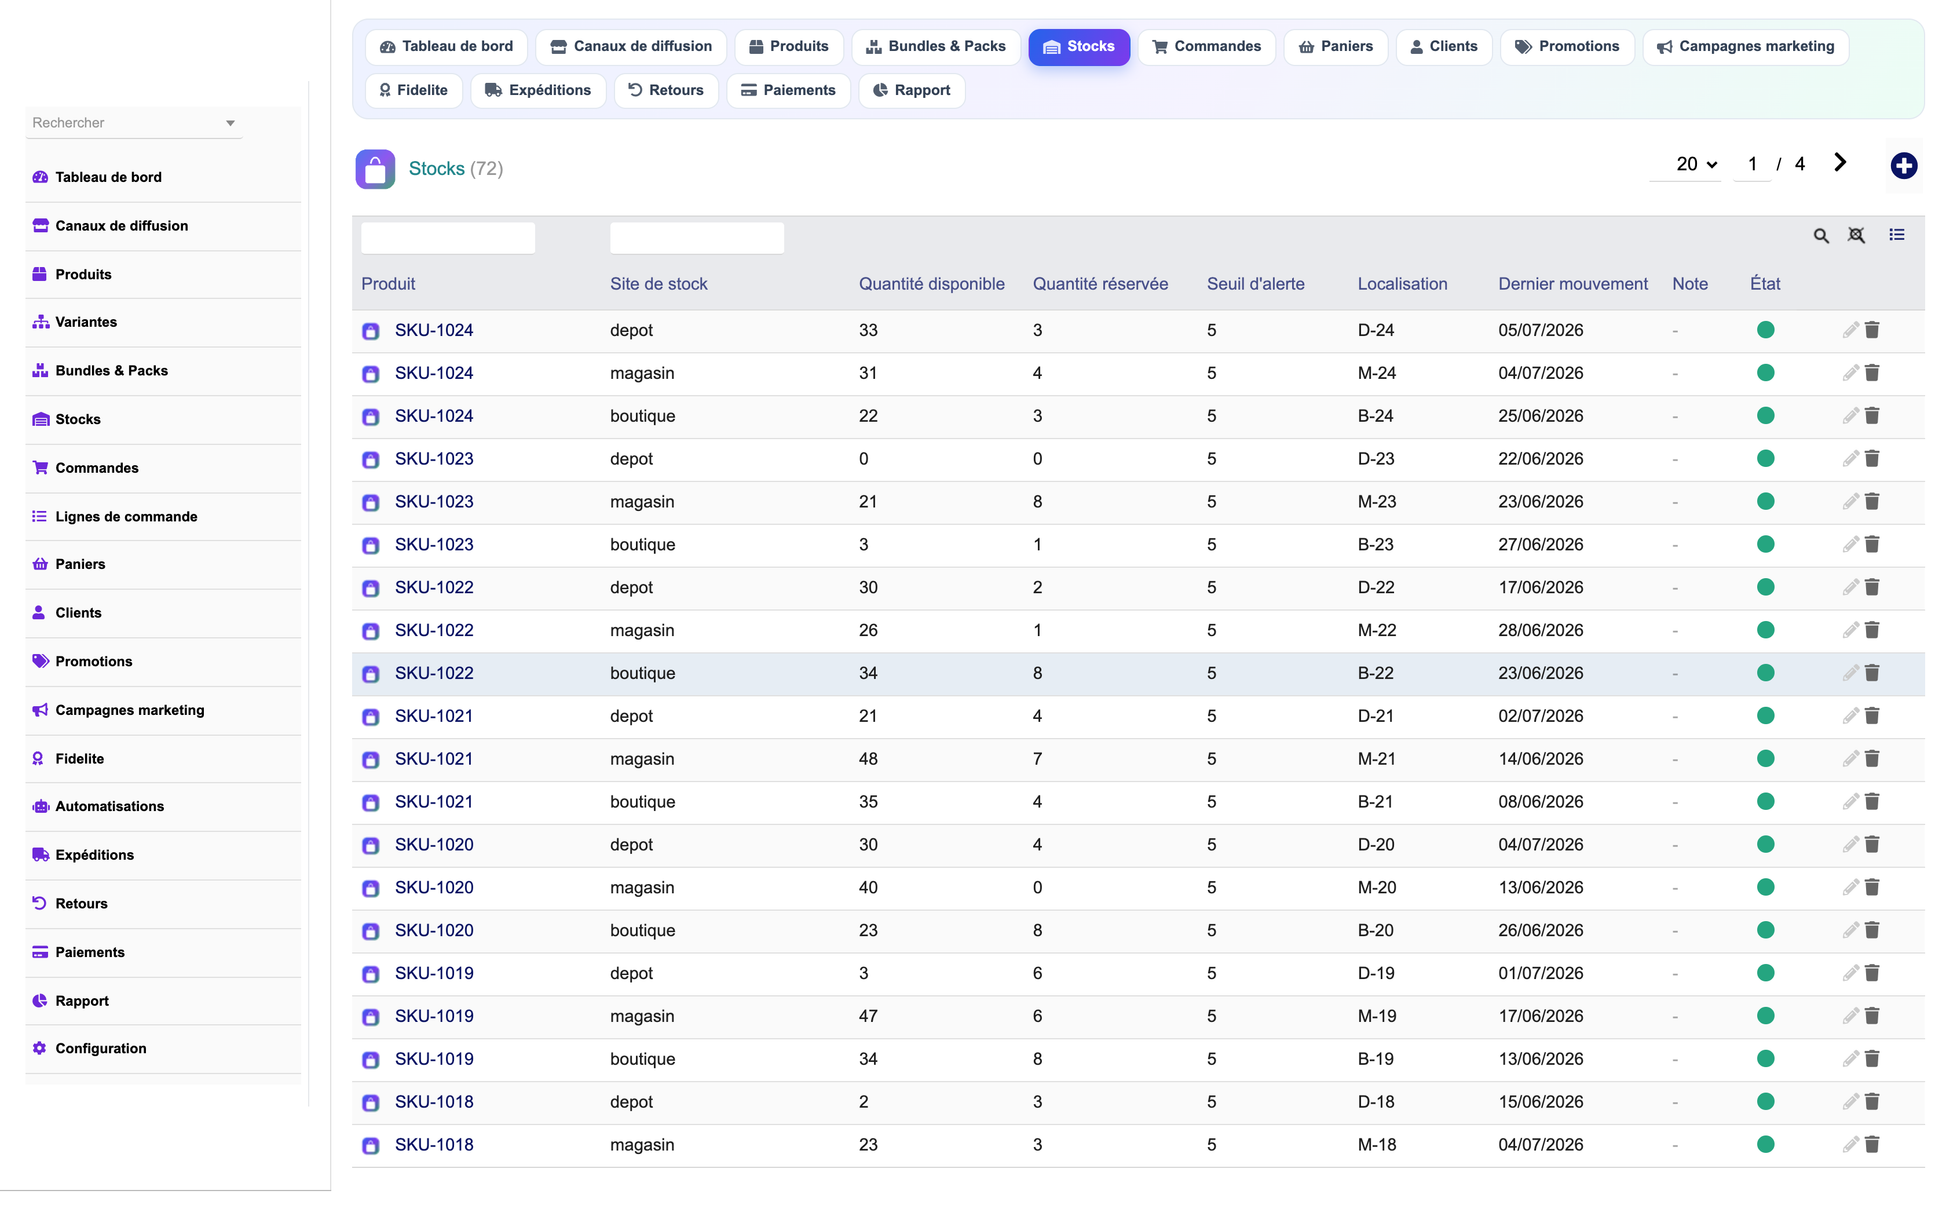This screenshot has height=1205, width=1946.
Task: Click green state dot of SKU-1019 depot row
Action: coord(1765,973)
